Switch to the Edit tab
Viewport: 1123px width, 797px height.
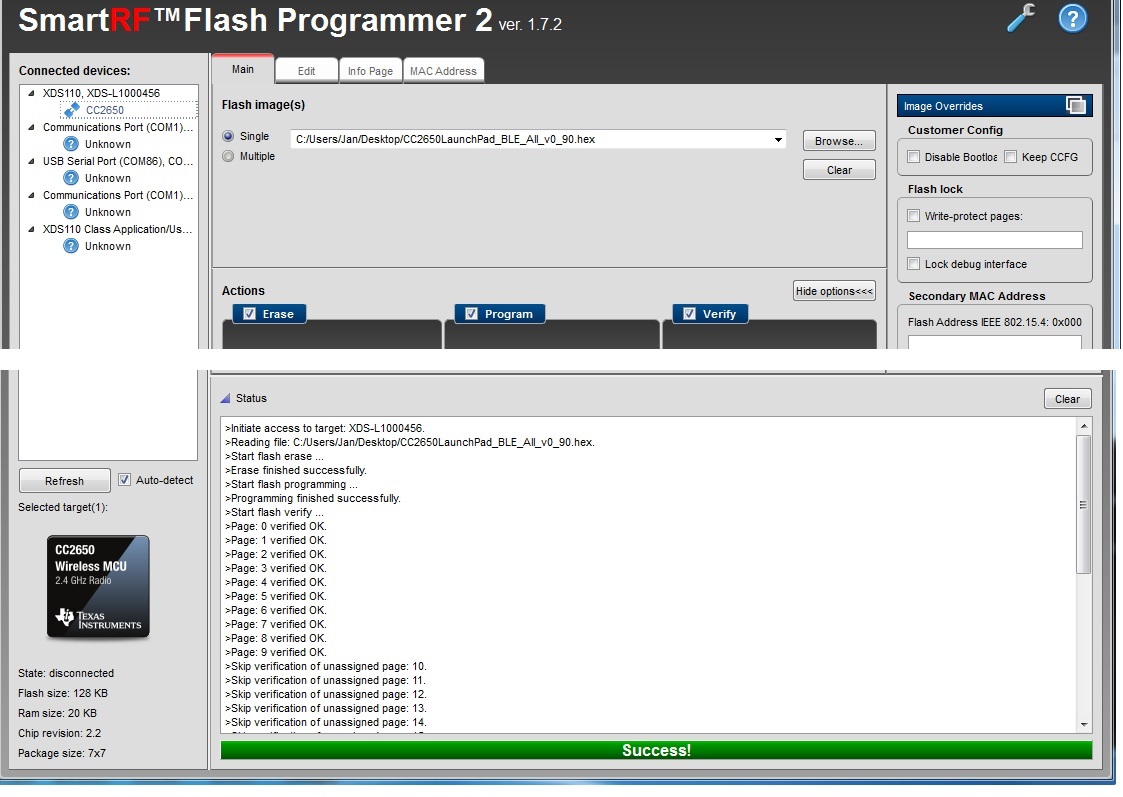click(307, 71)
